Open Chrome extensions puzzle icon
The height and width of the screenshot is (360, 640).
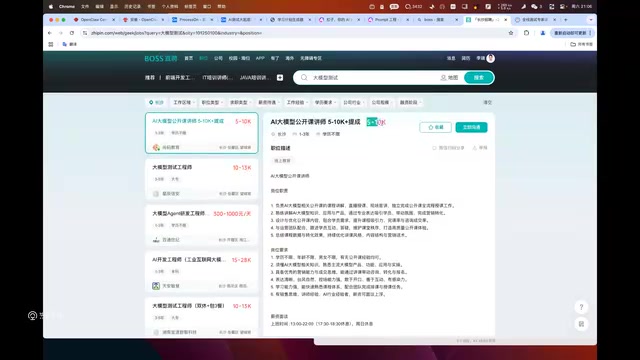click(527, 33)
